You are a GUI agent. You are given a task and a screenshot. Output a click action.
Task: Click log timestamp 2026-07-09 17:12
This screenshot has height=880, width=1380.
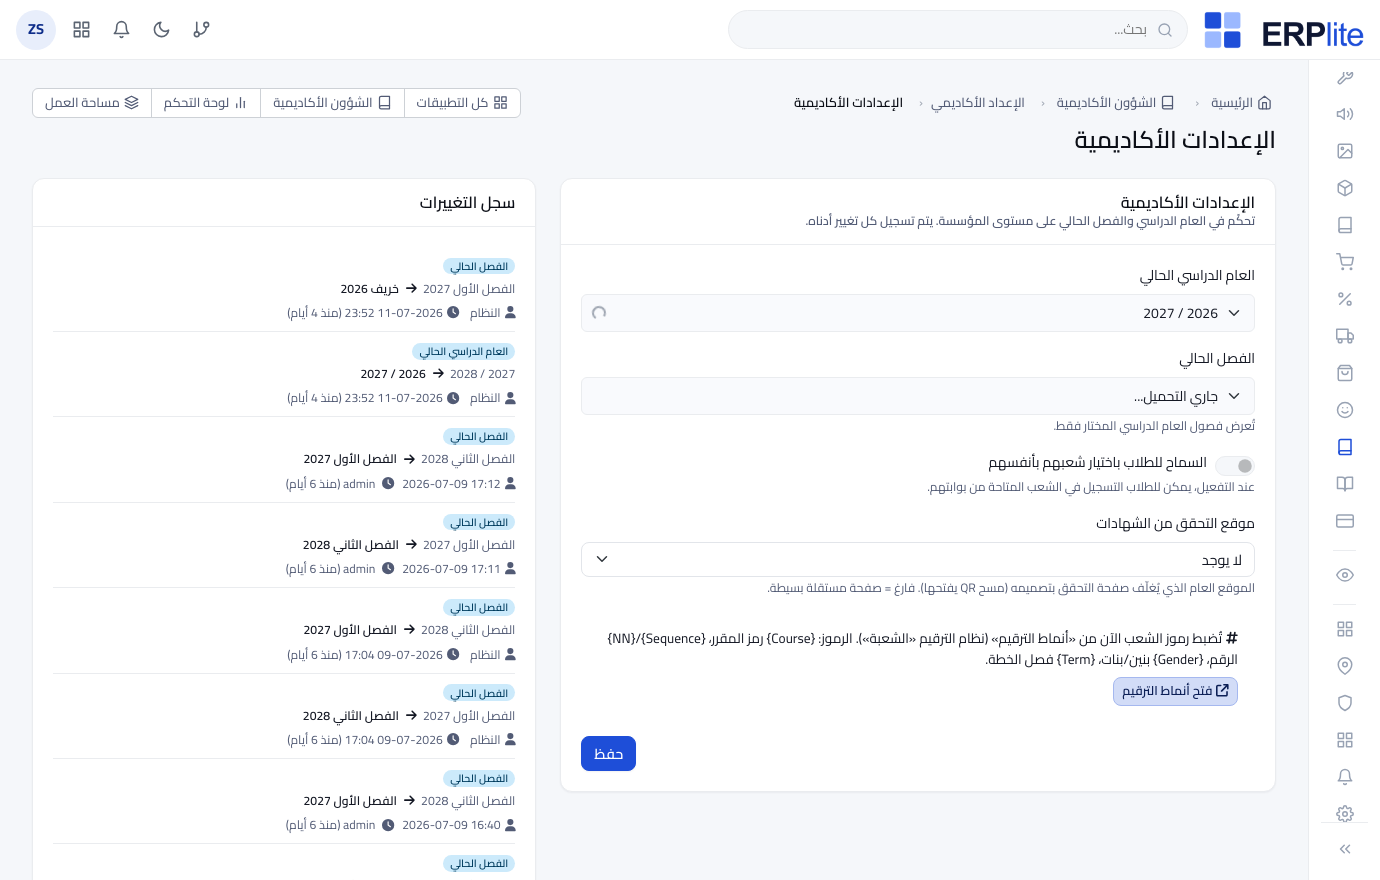click(451, 484)
